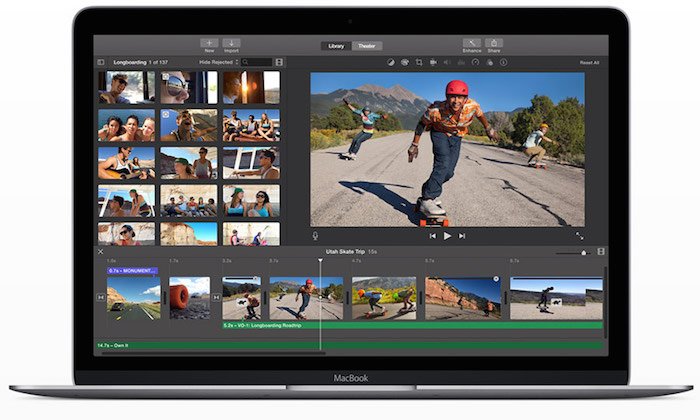
Task: Switch to the Library tab
Action: coord(336,46)
